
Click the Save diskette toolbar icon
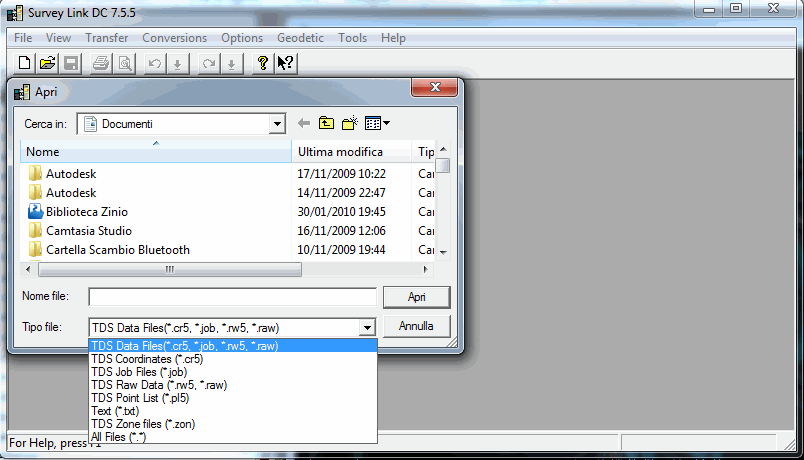pos(71,63)
